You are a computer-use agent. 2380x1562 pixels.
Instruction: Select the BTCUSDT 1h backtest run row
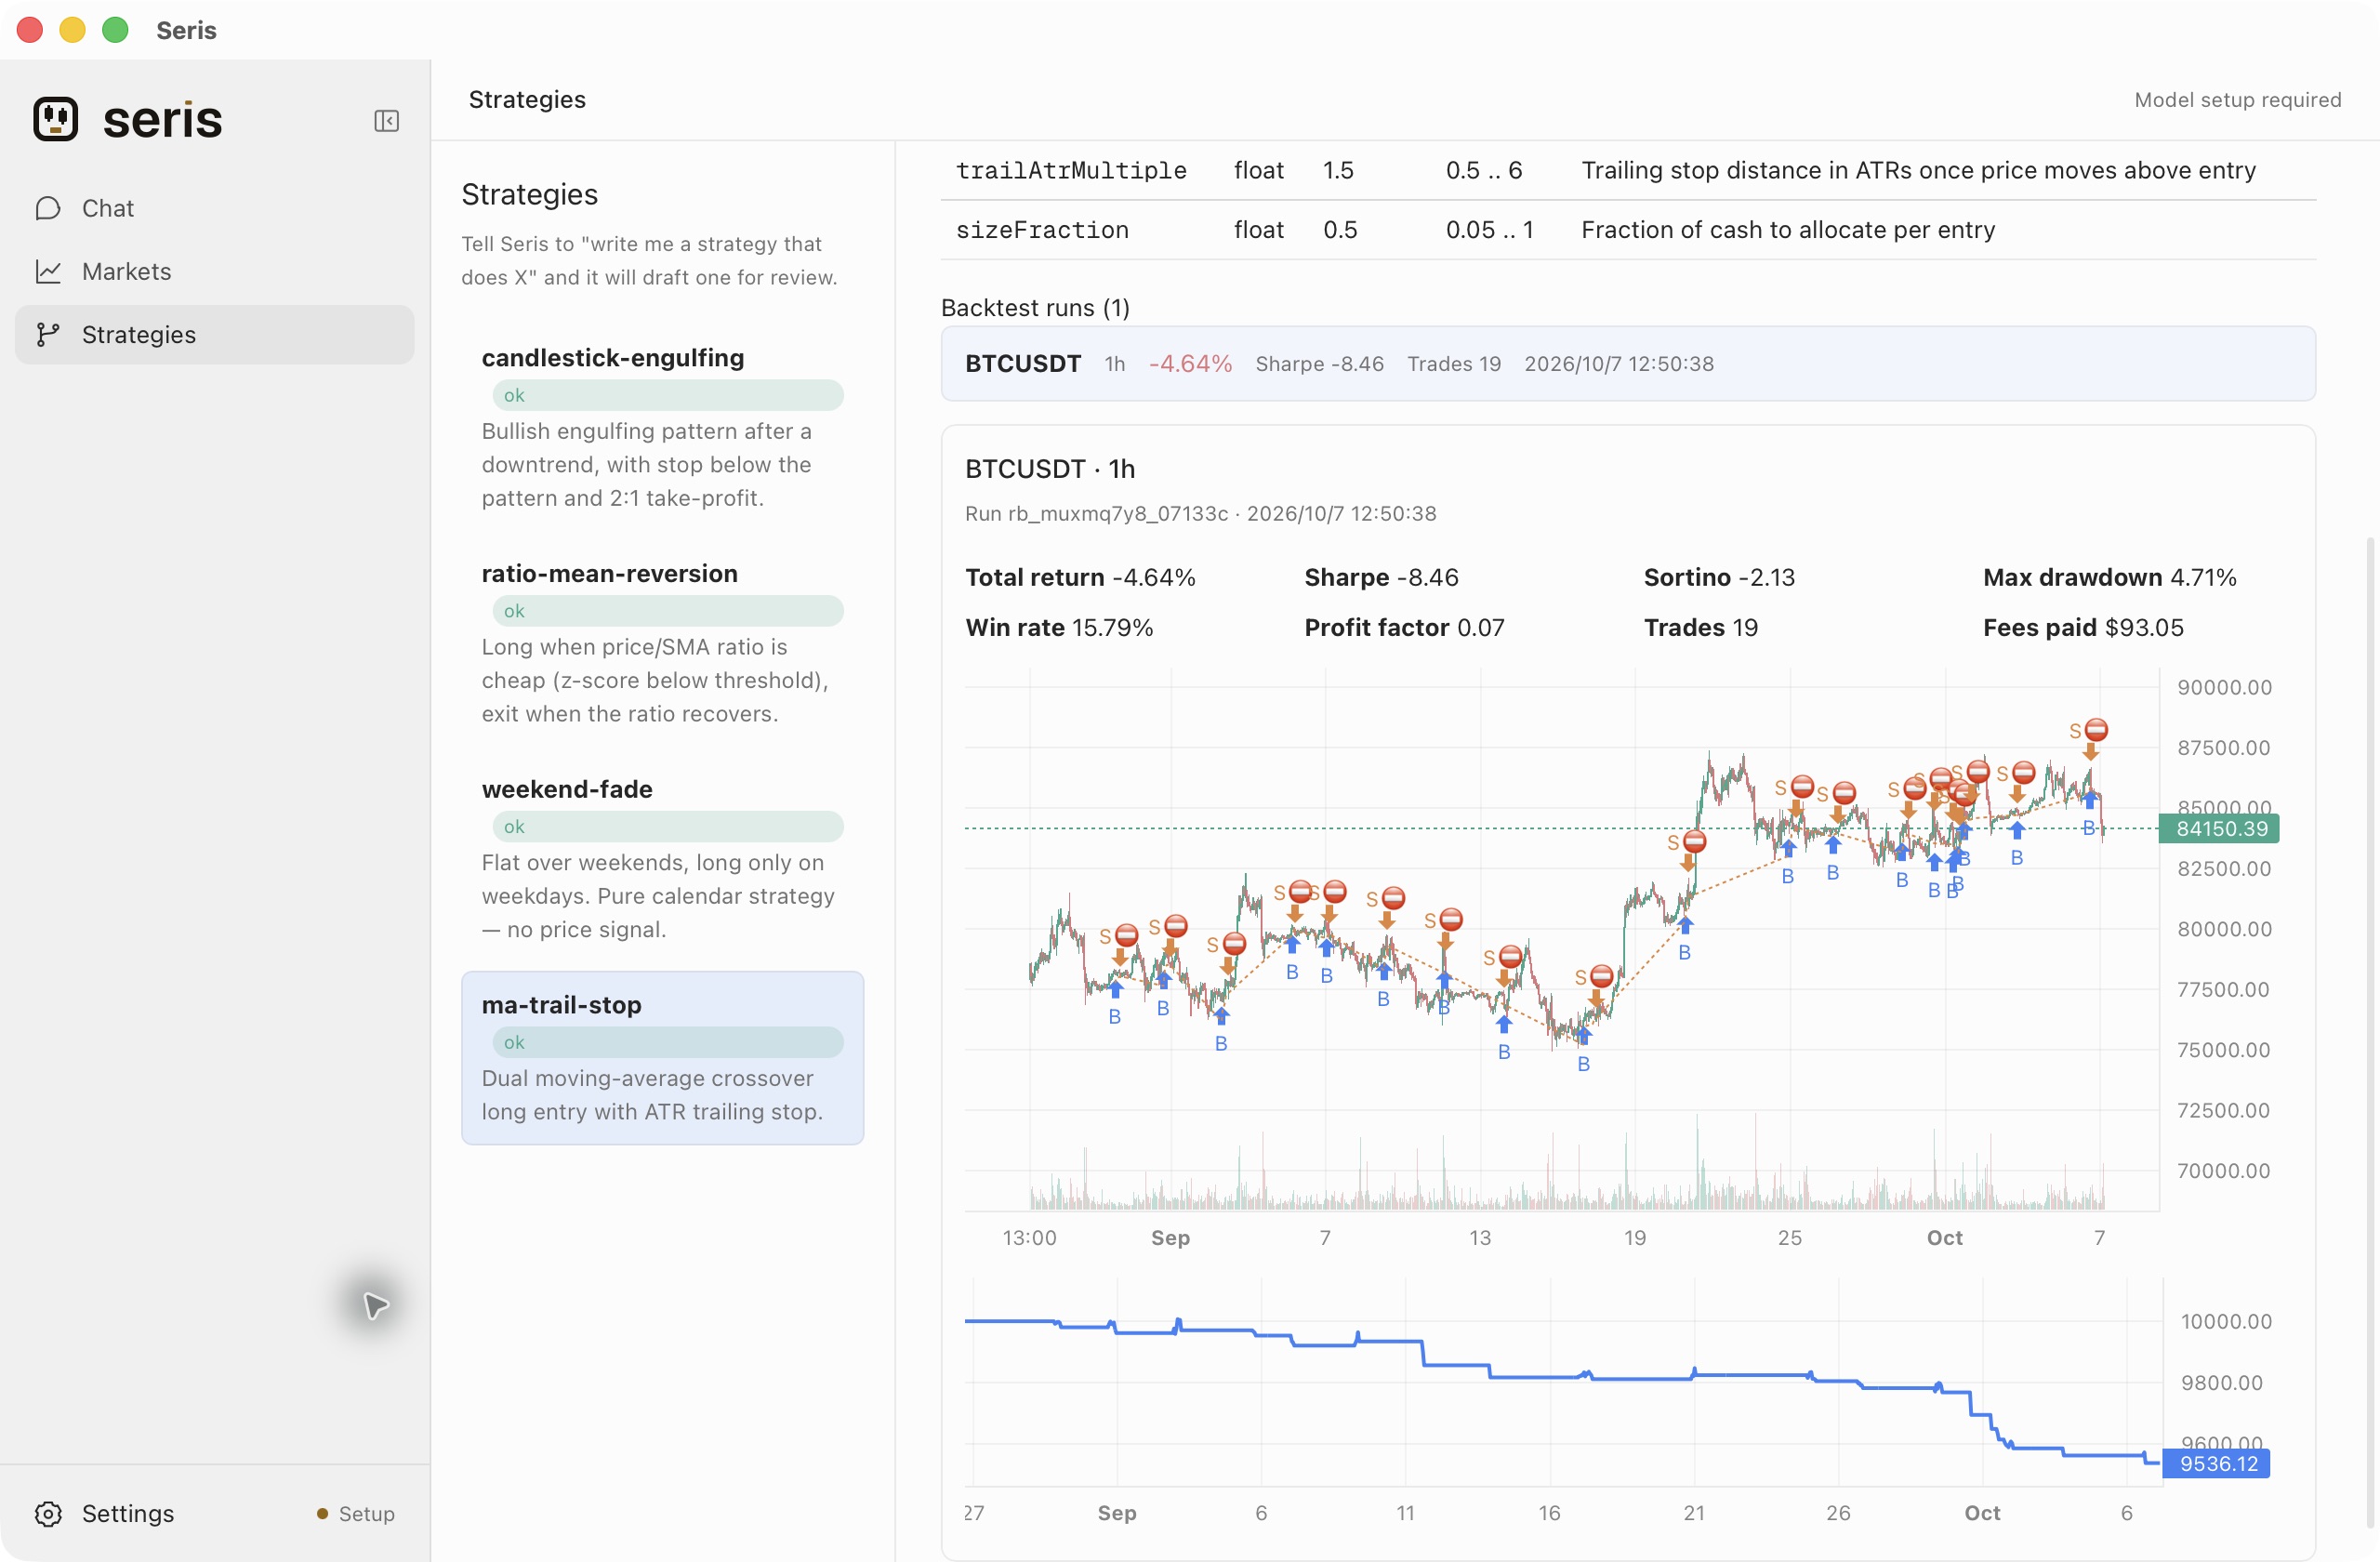pos(1628,363)
